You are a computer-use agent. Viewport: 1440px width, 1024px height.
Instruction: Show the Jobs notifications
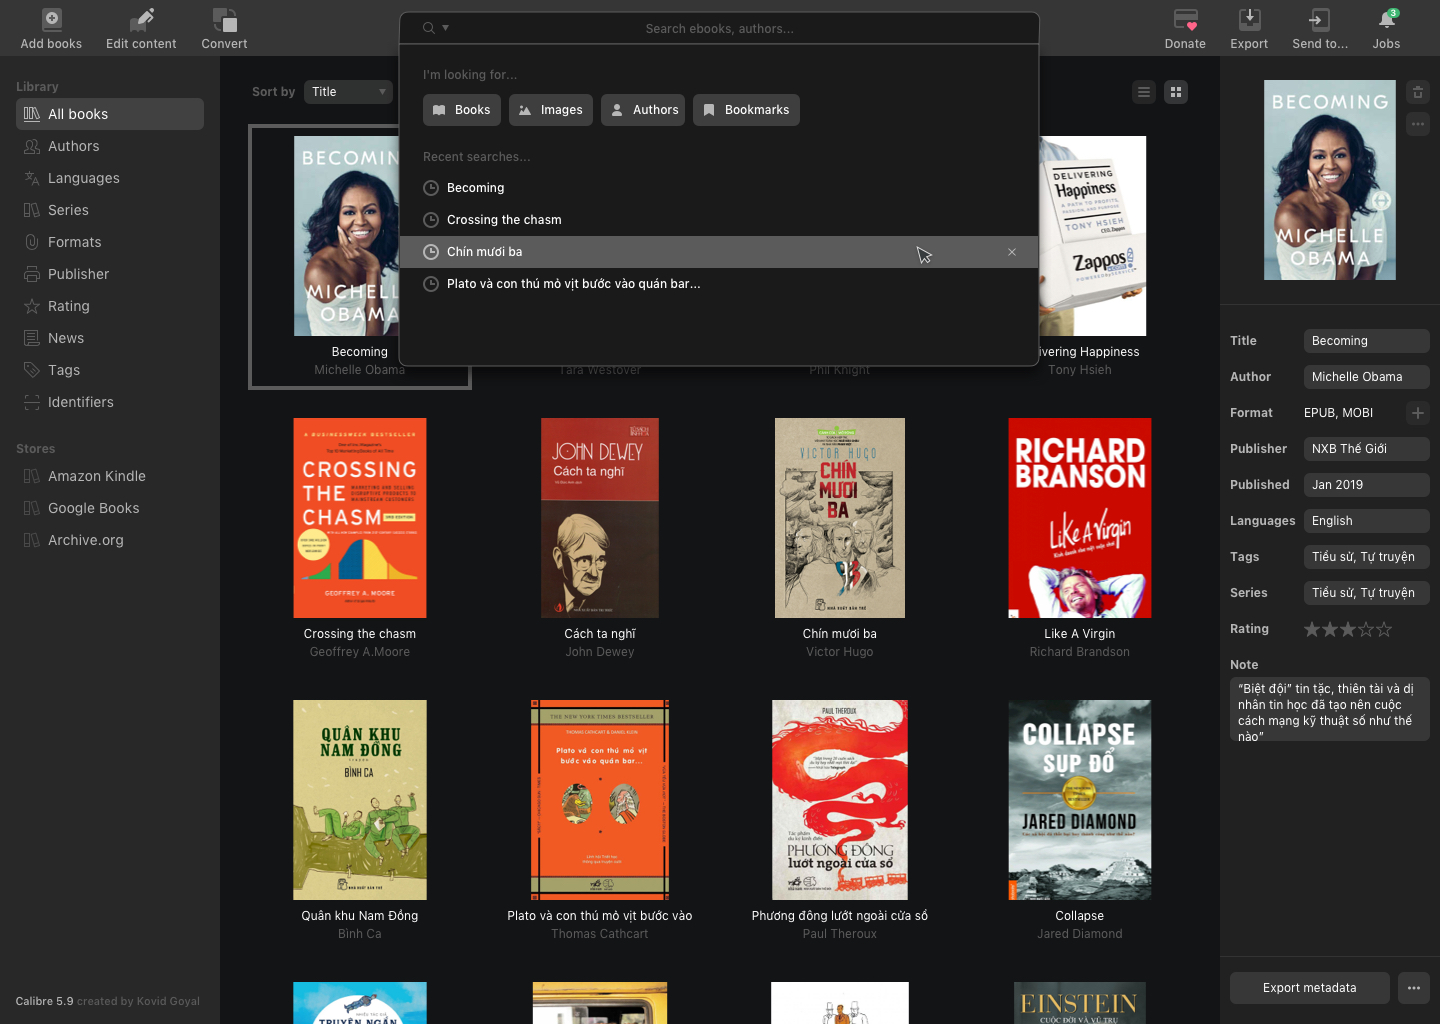[1386, 29]
